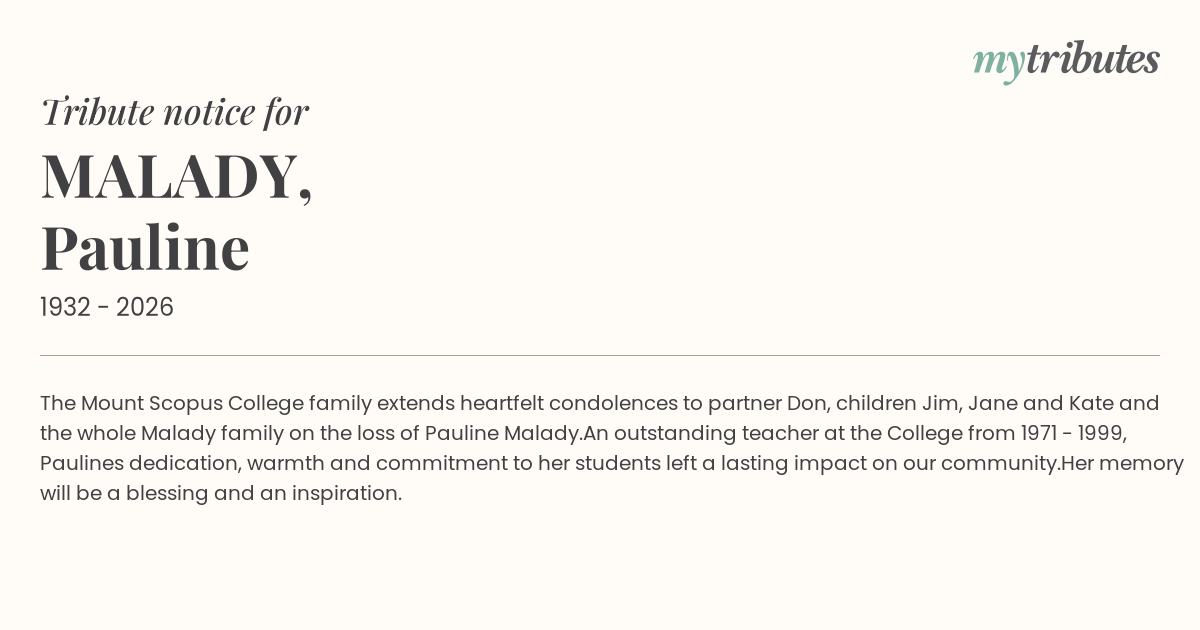Select the surname MALADY in the title
Image resolution: width=1200 pixels, height=630 pixels.
170,177
